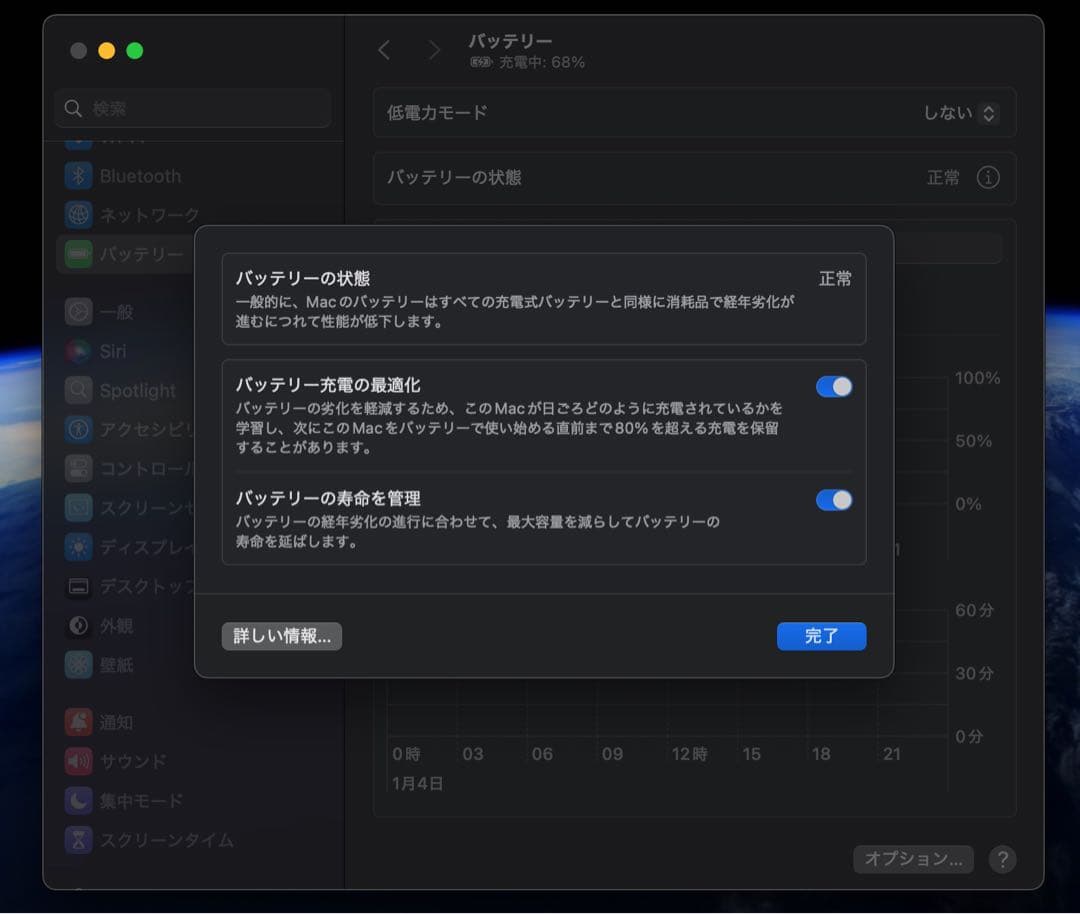Click the back navigation chevron

coord(384,49)
